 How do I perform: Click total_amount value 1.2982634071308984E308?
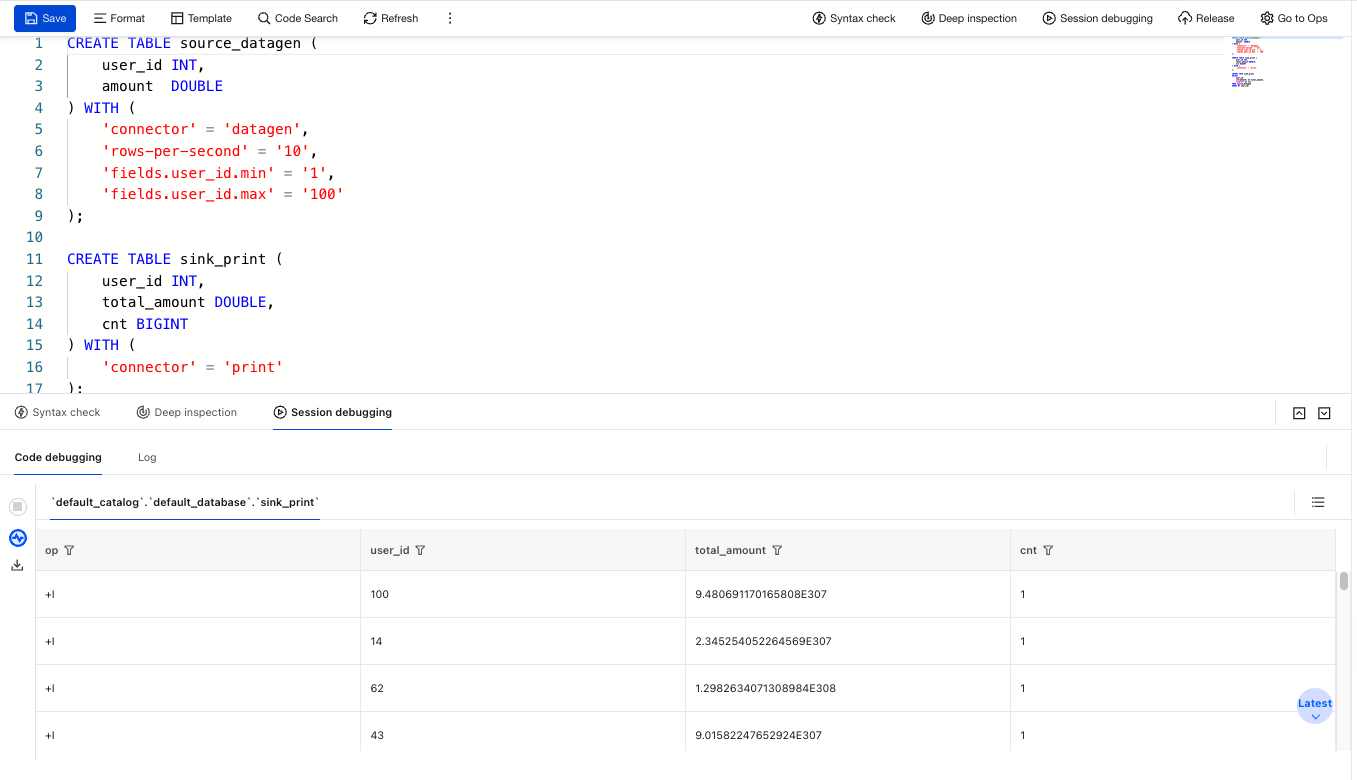(765, 688)
